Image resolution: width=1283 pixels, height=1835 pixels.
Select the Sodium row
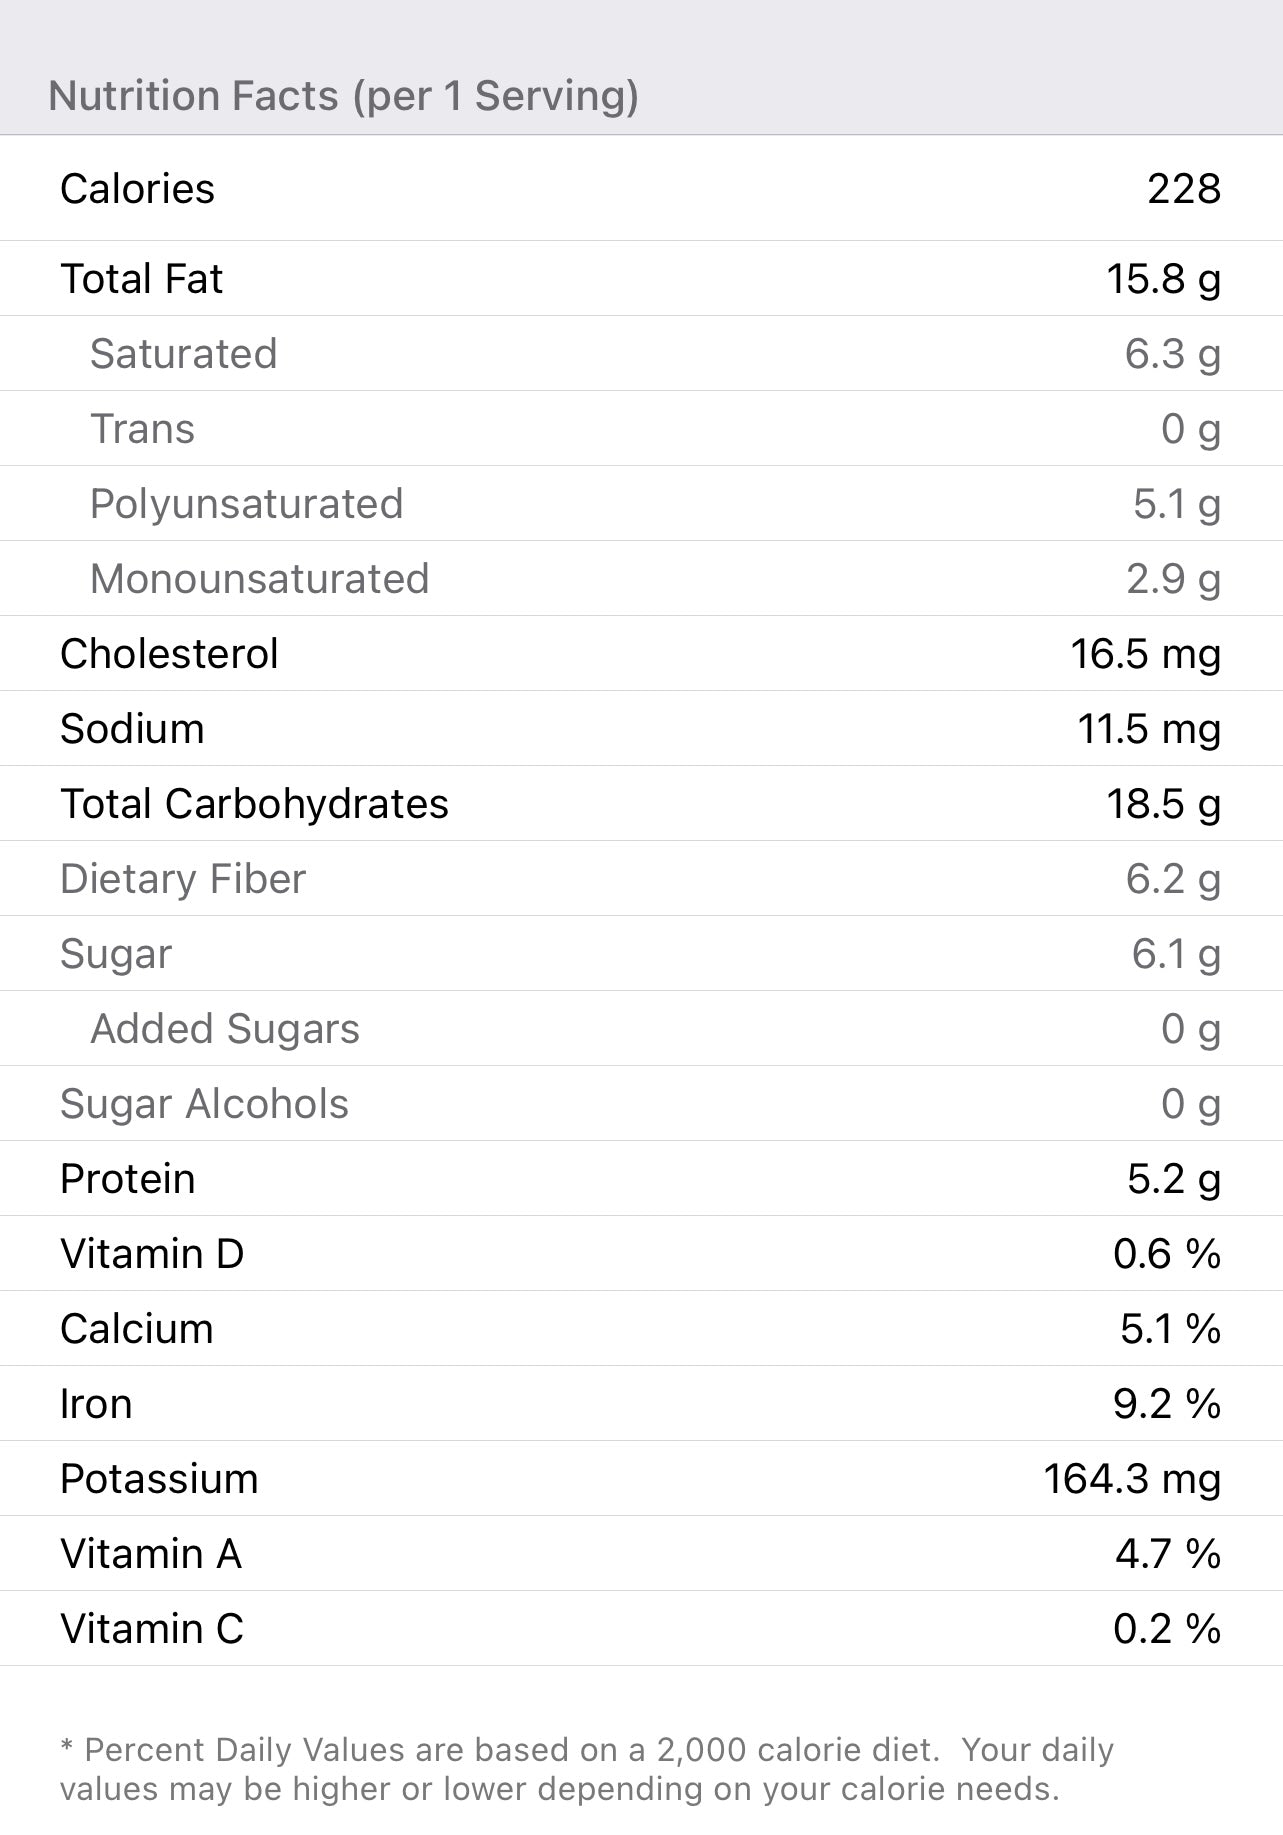[640, 729]
